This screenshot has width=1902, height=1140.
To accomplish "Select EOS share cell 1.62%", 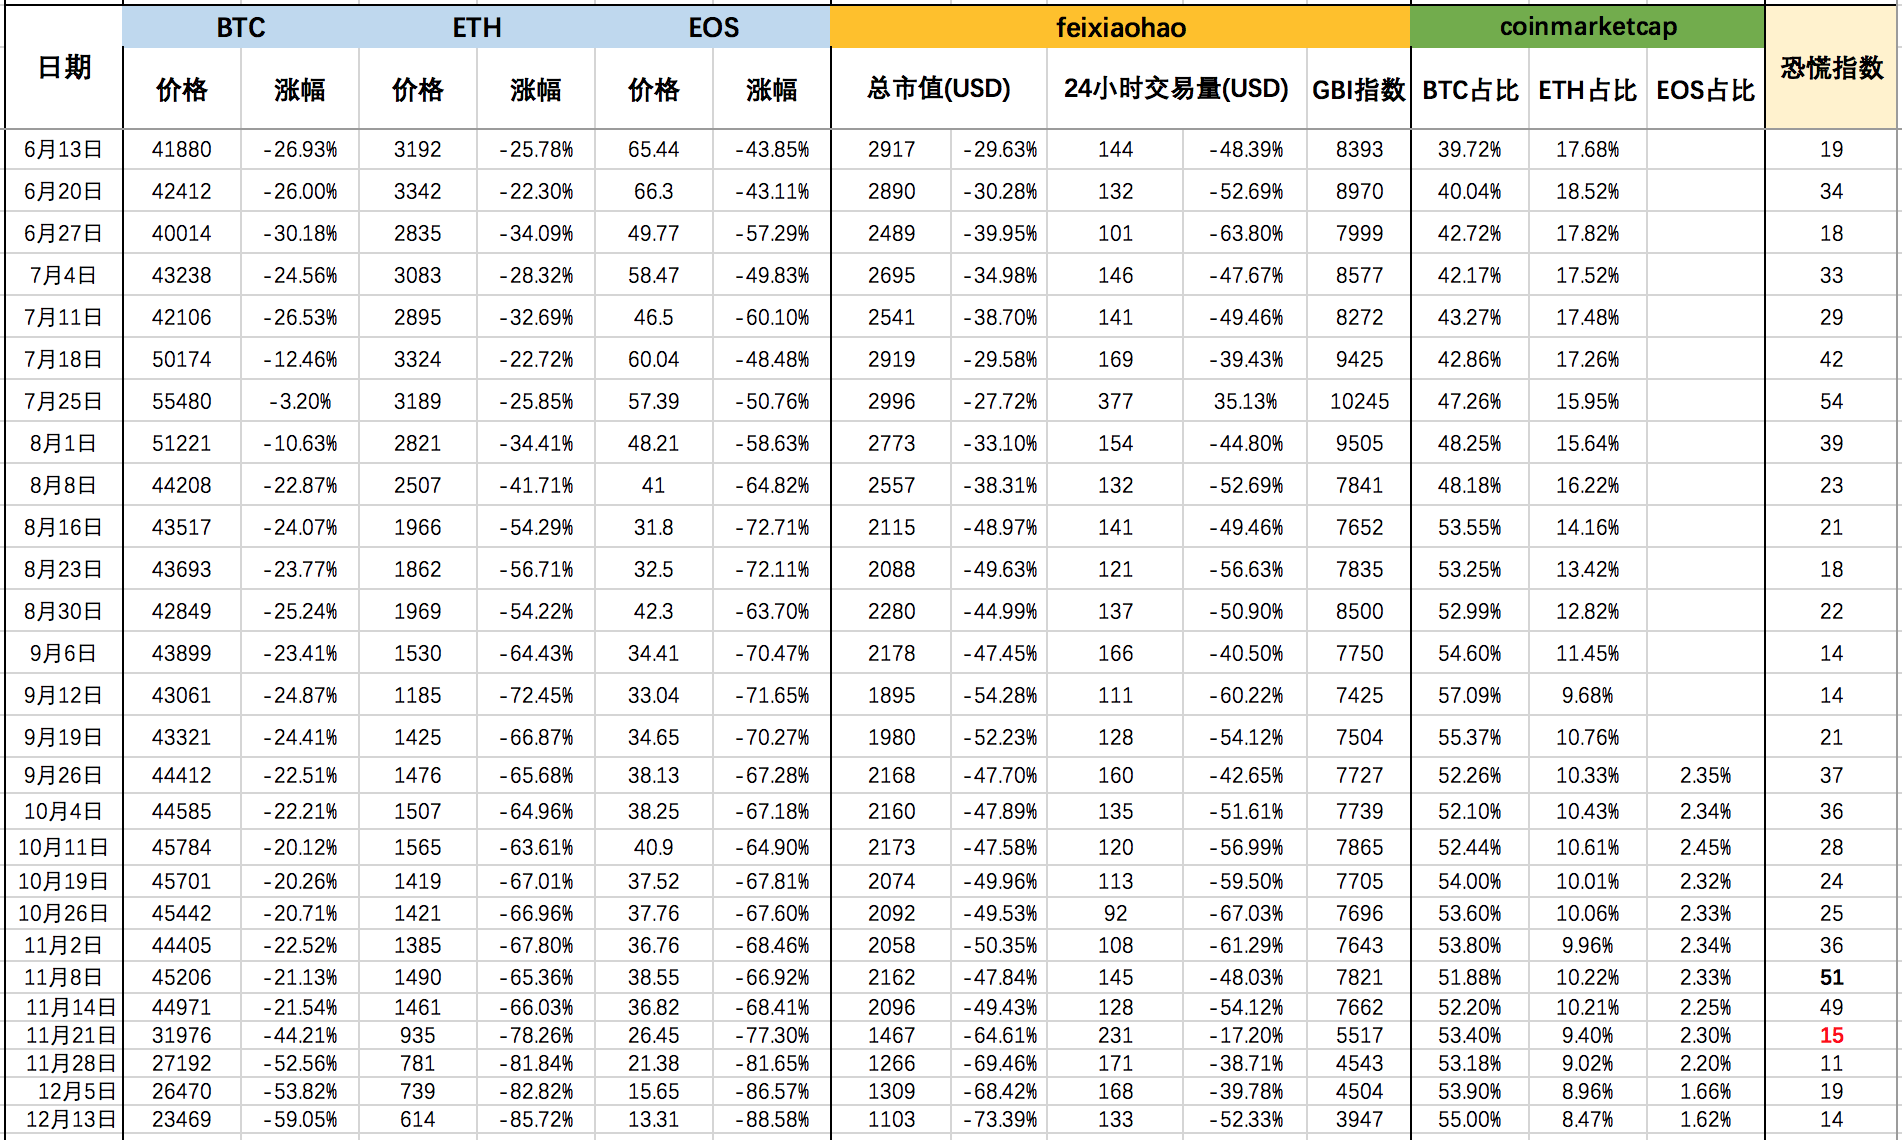I will pyautogui.click(x=1705, y=1119).
